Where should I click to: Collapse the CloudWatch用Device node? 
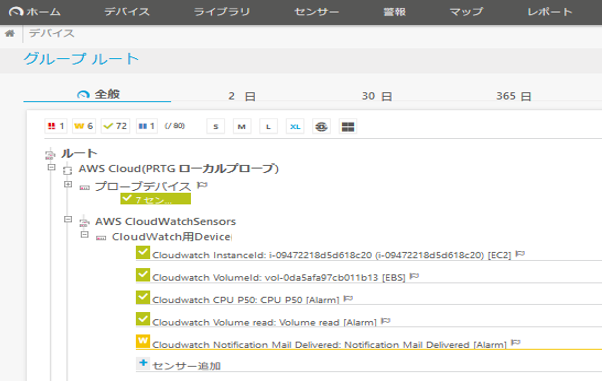pos(84,234)
